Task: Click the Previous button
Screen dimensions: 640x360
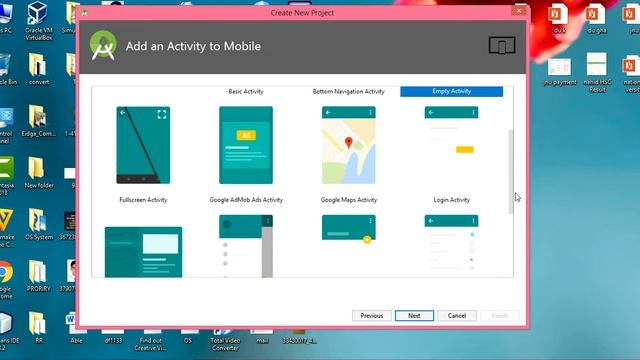Action: click(371, 316)
